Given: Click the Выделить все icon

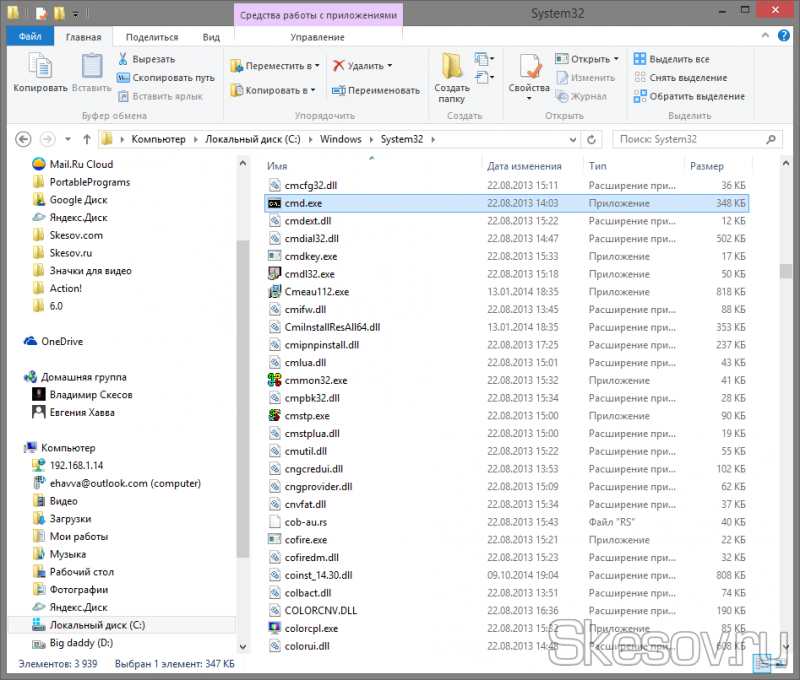Looking at the screenshot, I should (x=640, y=59).
